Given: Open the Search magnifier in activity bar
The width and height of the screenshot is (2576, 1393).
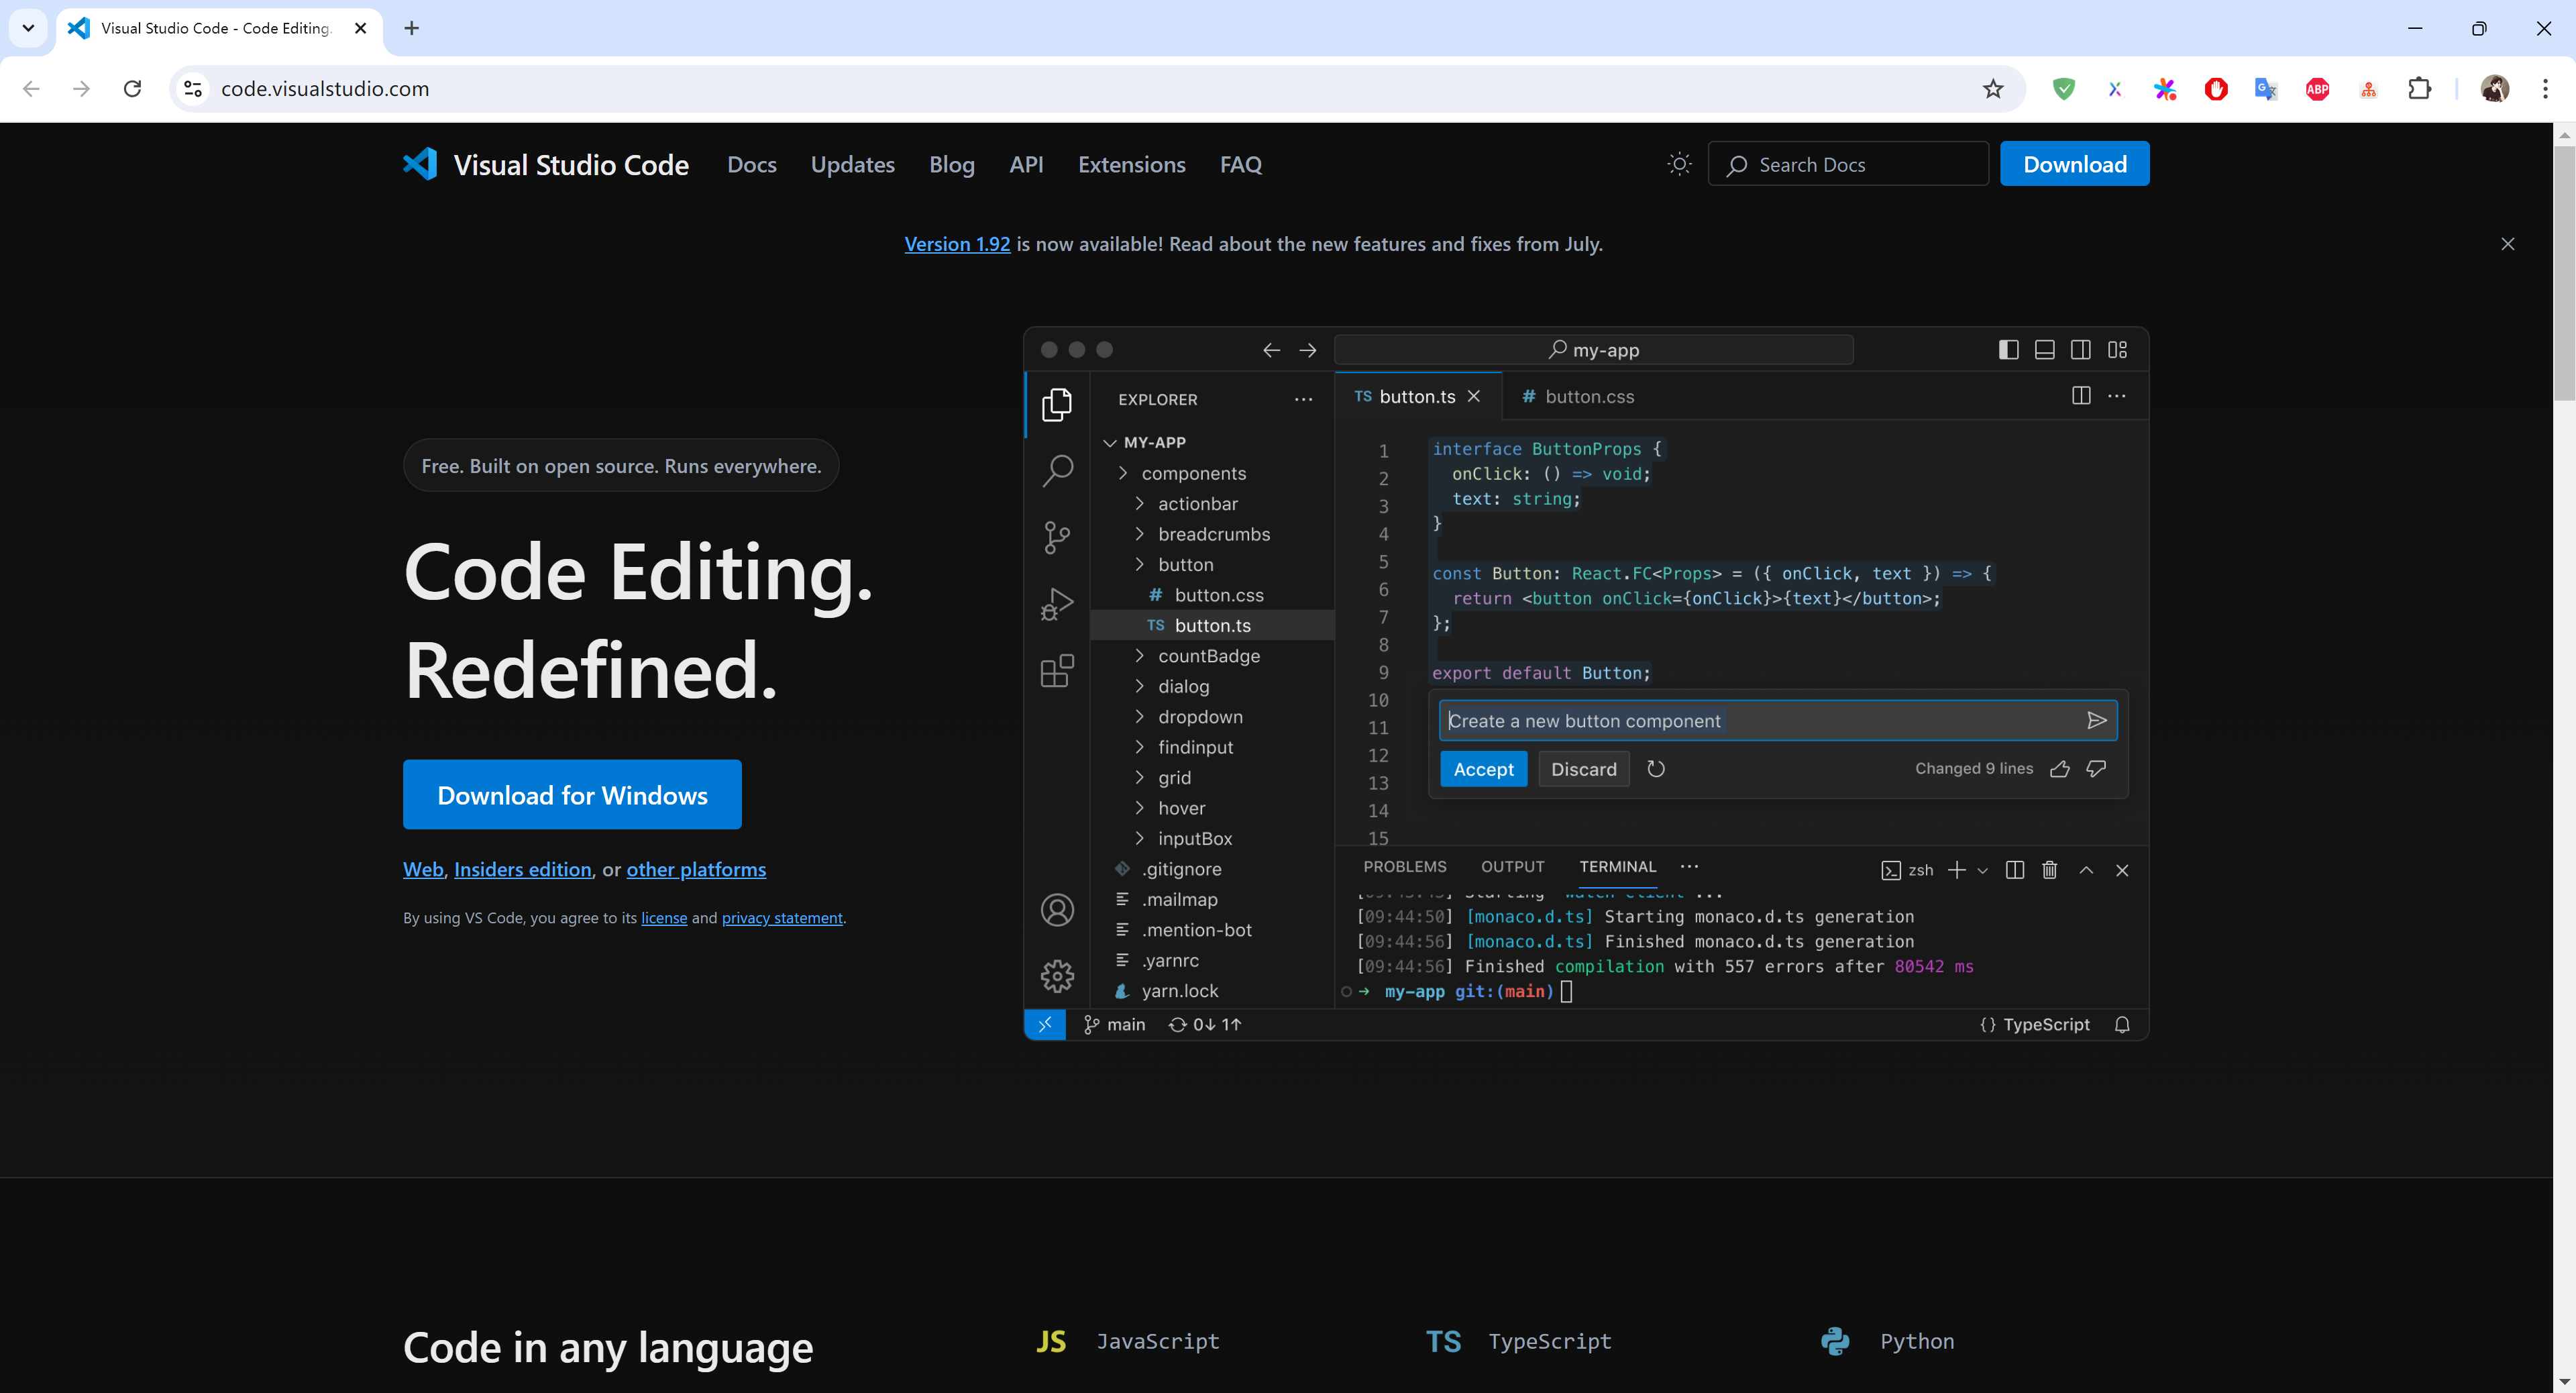Looking at the screenshot, I should click(x=1057, y=470).
